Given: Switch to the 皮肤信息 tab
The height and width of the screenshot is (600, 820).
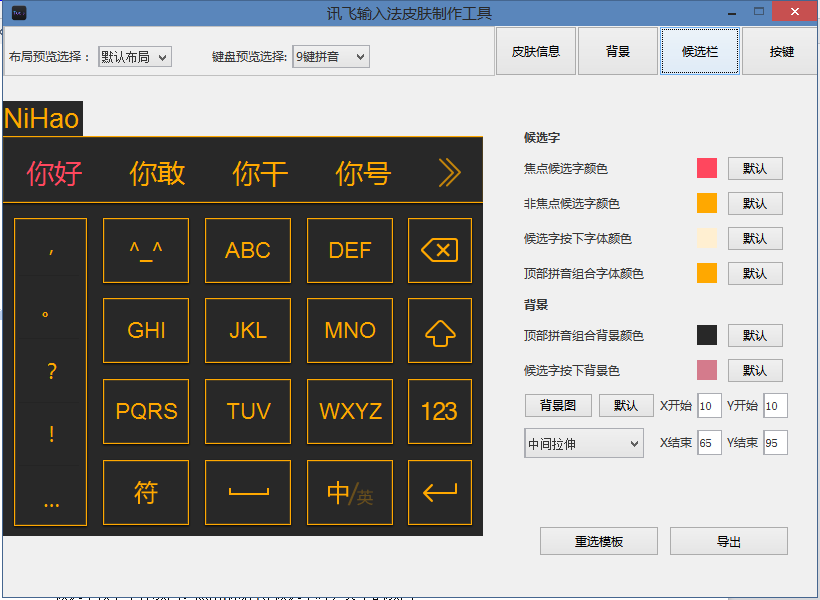Looking at the screenshot, I should click(x=536, y=52).
